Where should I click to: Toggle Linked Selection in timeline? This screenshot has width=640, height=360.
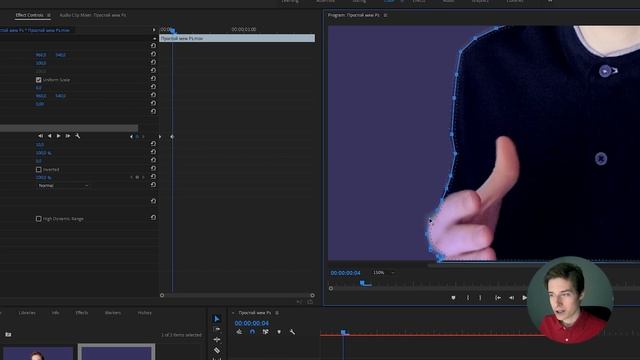tap(266, 332)
